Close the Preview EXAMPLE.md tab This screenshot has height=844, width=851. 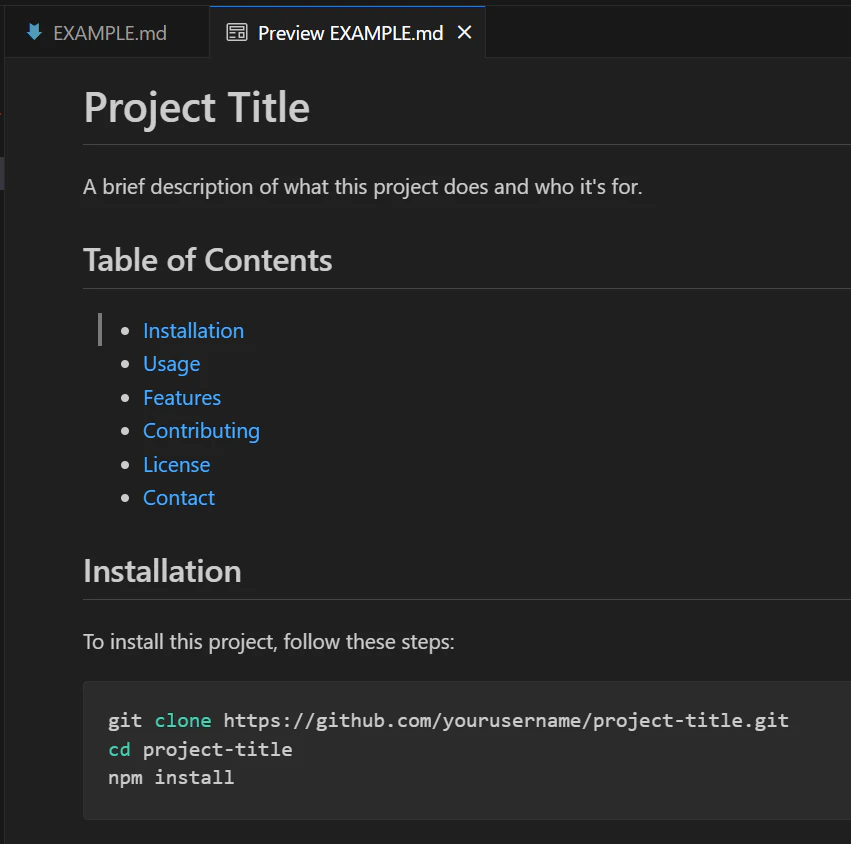(465, 33)
